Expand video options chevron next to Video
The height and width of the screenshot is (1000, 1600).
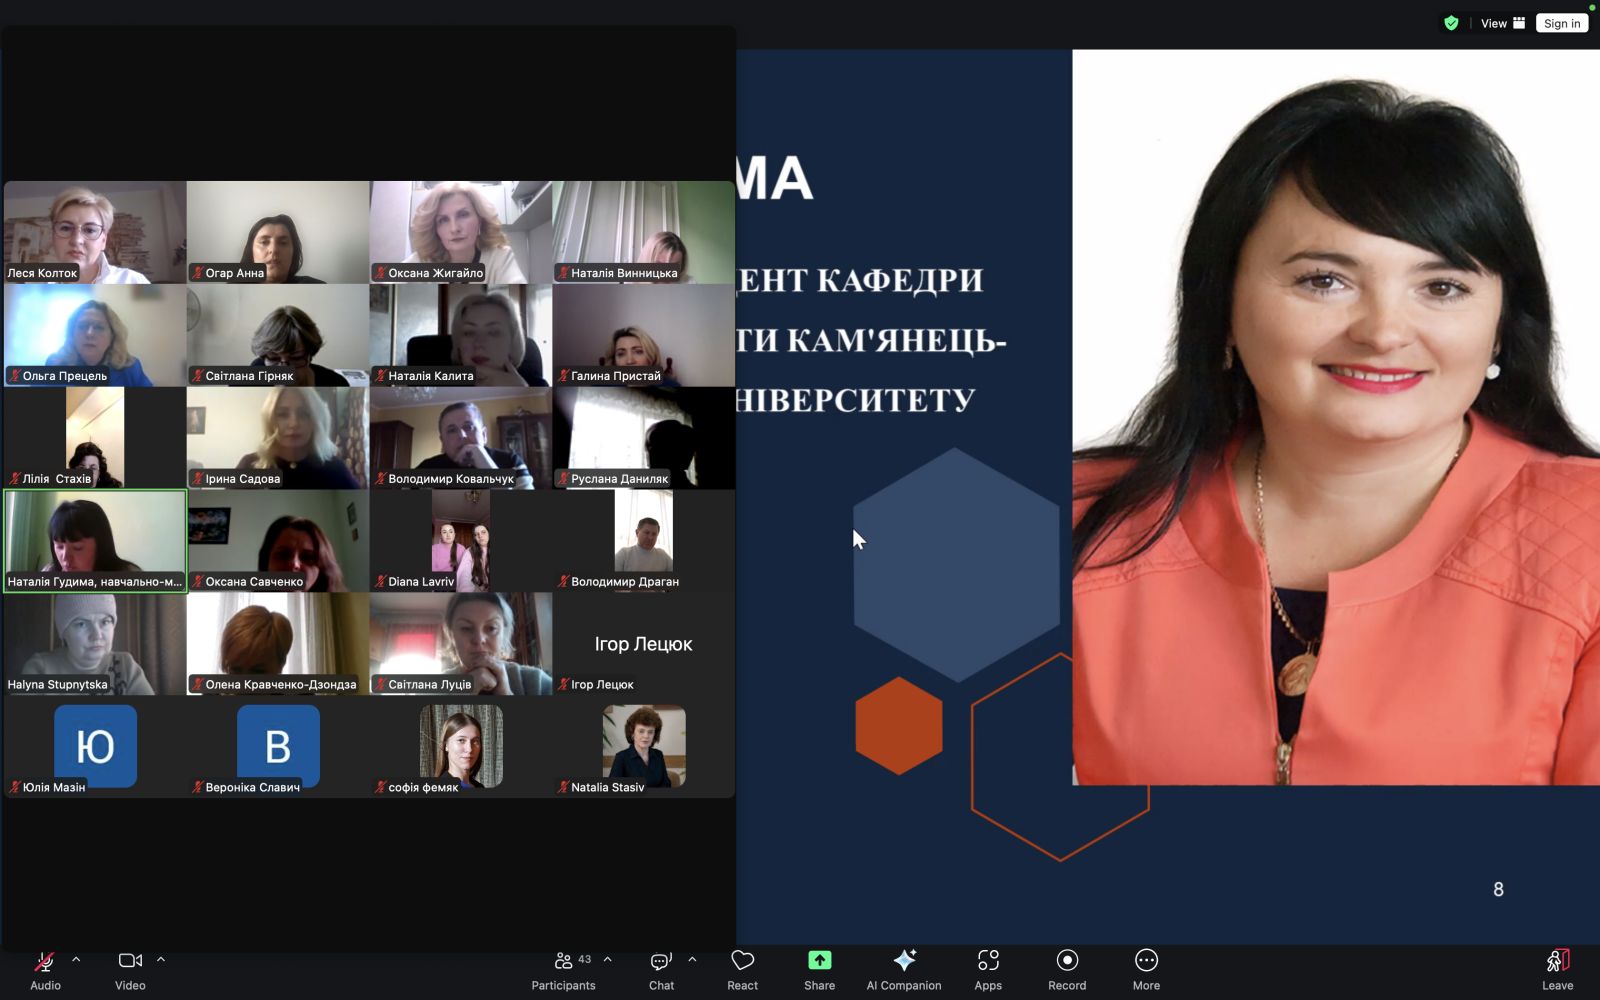pyautogui.click(x=161, y=960)
